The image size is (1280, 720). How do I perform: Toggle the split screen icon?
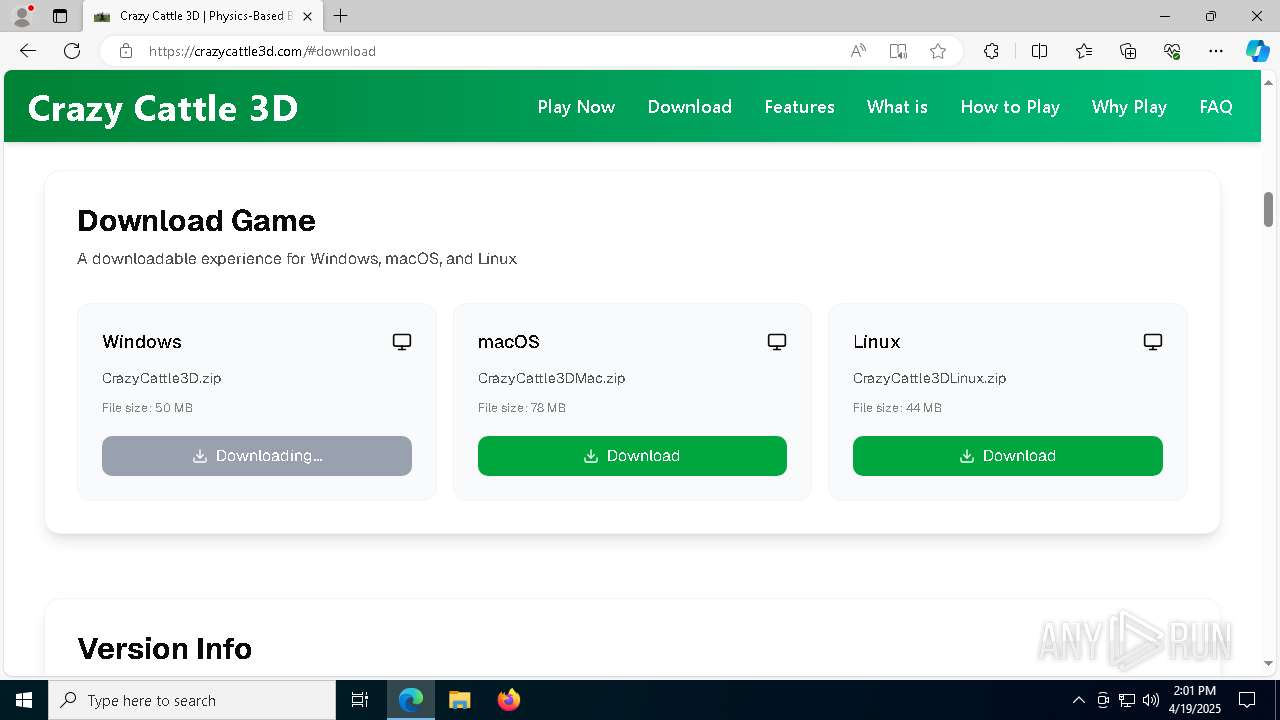(1039, 51)
